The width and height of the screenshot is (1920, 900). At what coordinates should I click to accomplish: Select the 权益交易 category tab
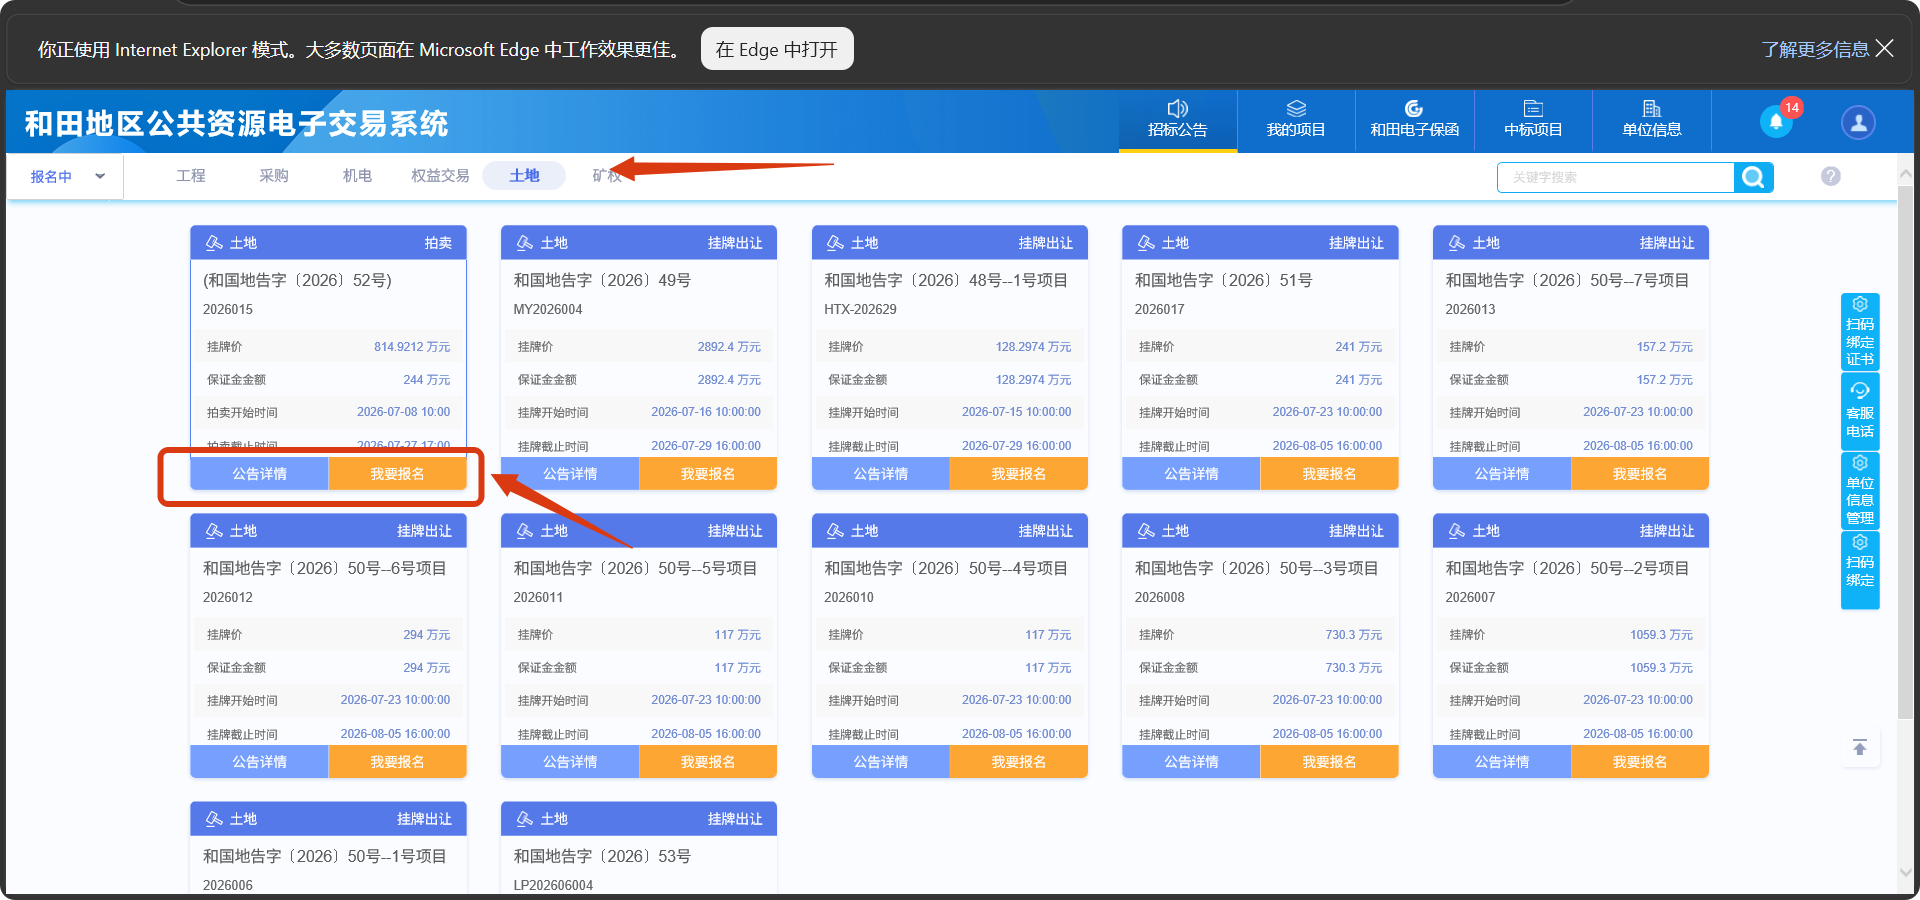click(440, 176)
